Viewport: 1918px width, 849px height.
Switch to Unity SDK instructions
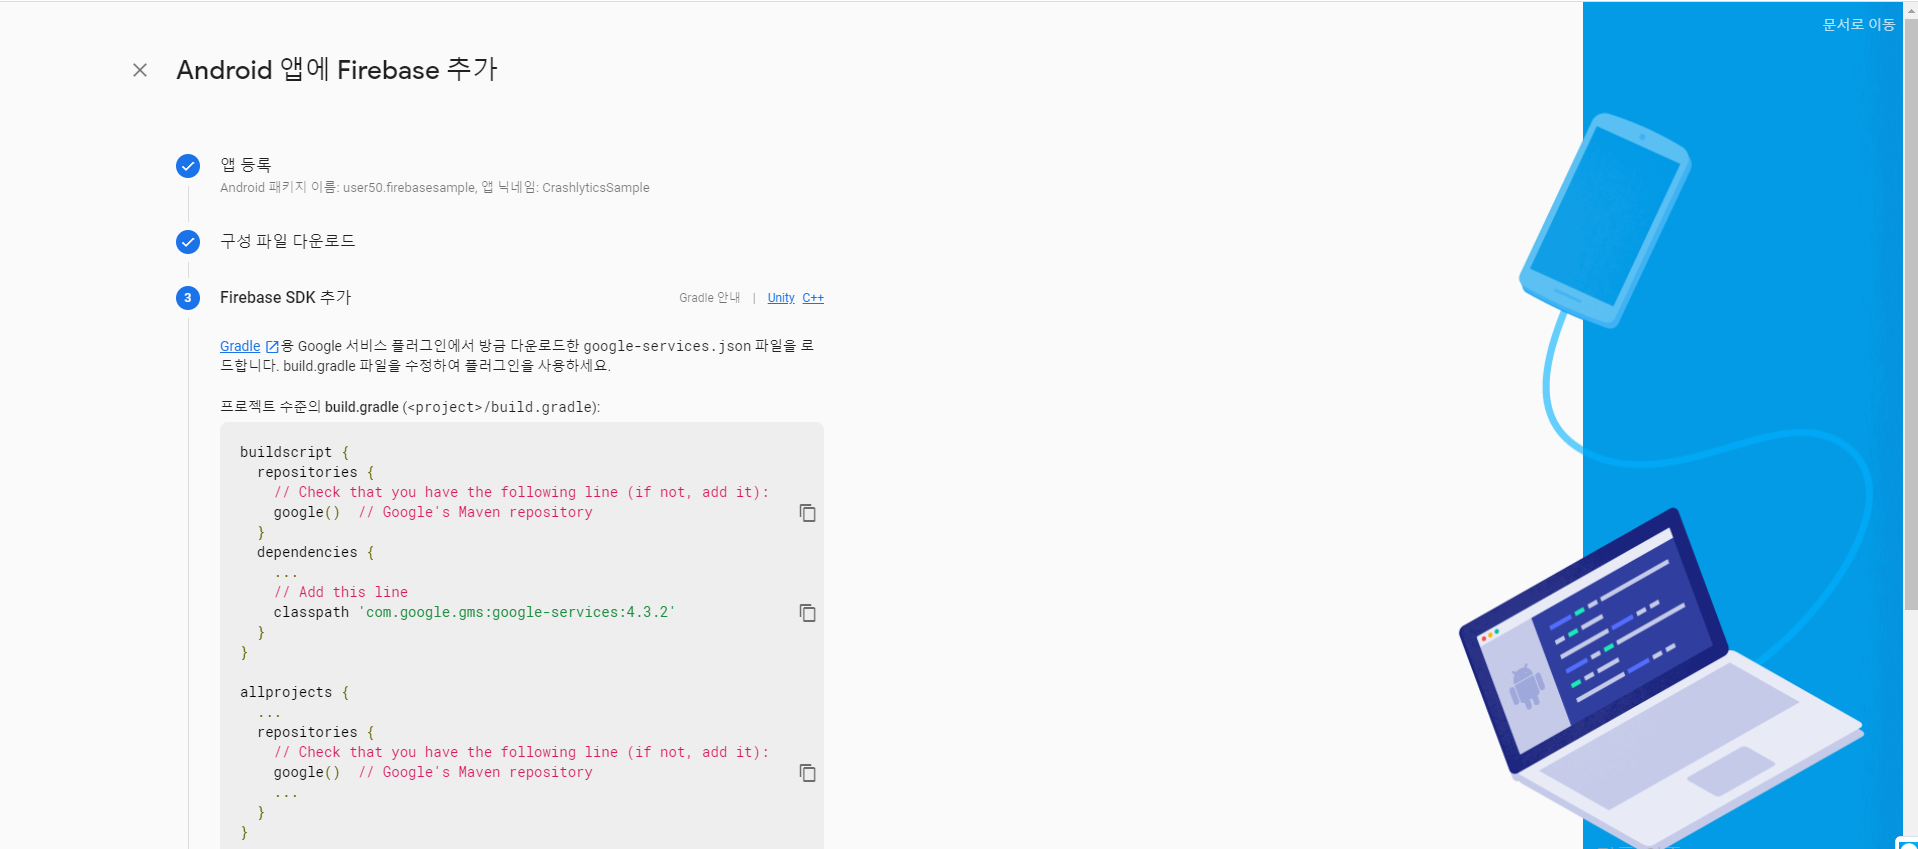click(x=781, y=298)
